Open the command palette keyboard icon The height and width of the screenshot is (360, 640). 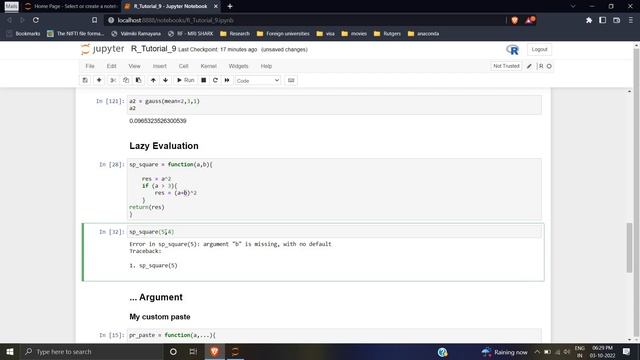(x=291, y=80)
